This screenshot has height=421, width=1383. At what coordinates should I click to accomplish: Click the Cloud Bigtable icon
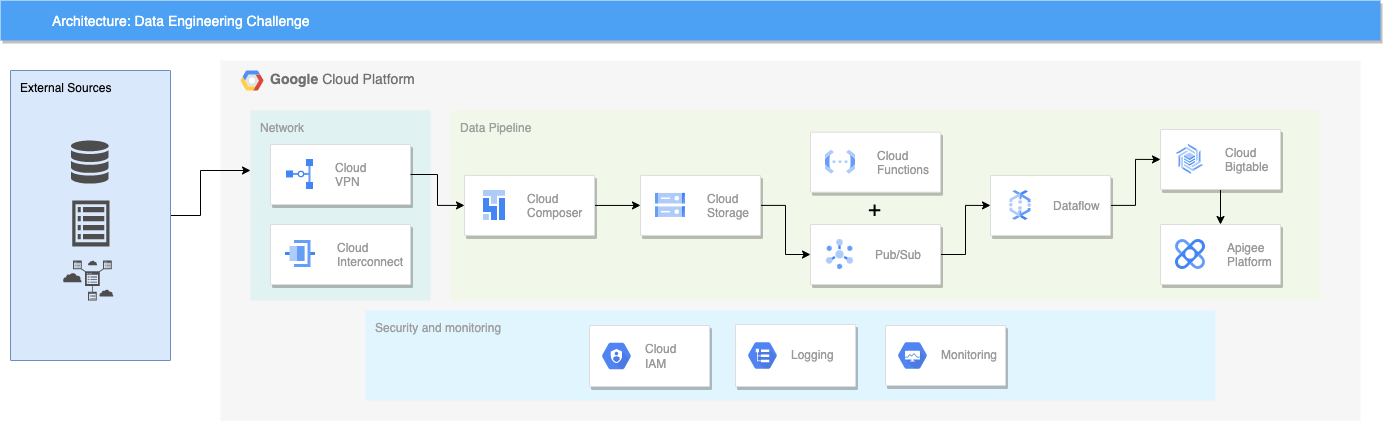(1189, 160)
